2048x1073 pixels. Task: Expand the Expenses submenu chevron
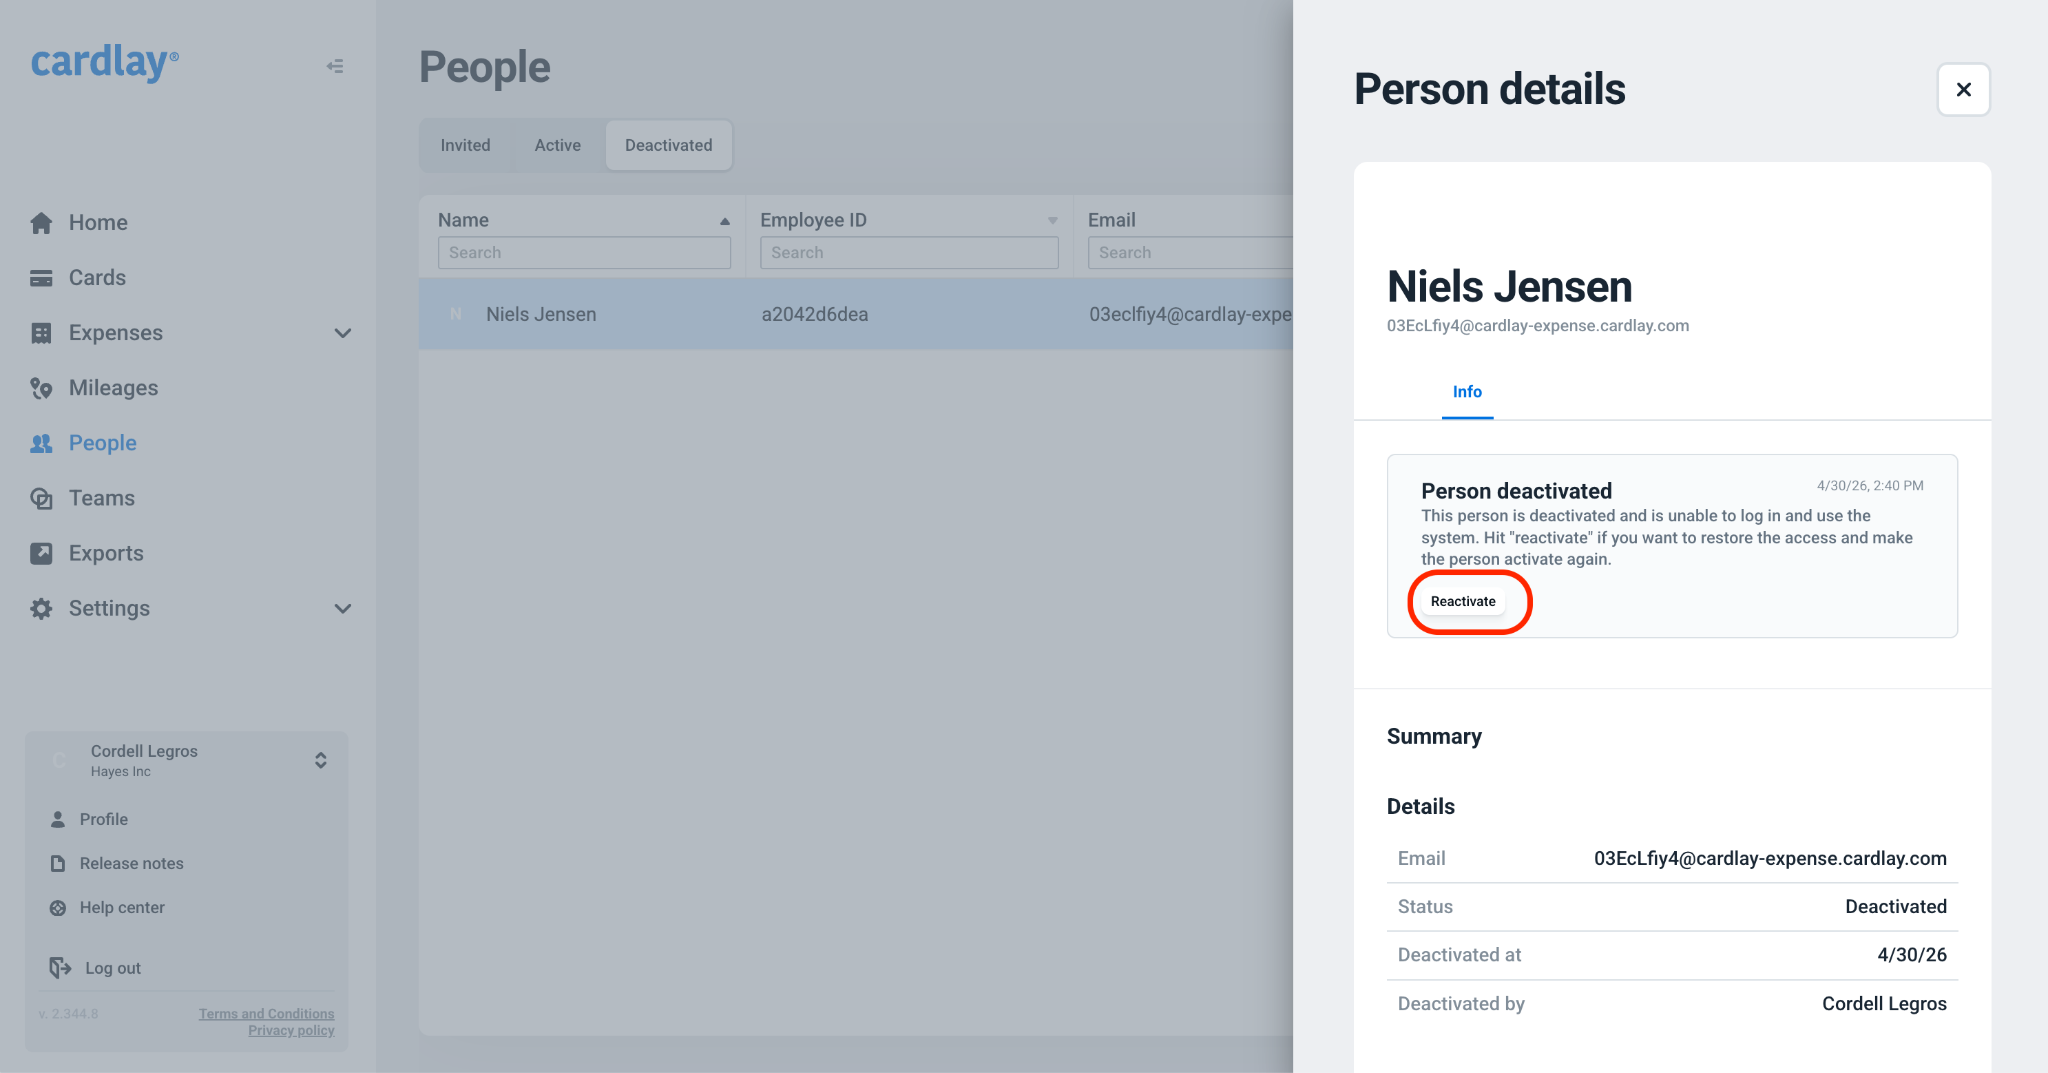[x=343, y=333]
